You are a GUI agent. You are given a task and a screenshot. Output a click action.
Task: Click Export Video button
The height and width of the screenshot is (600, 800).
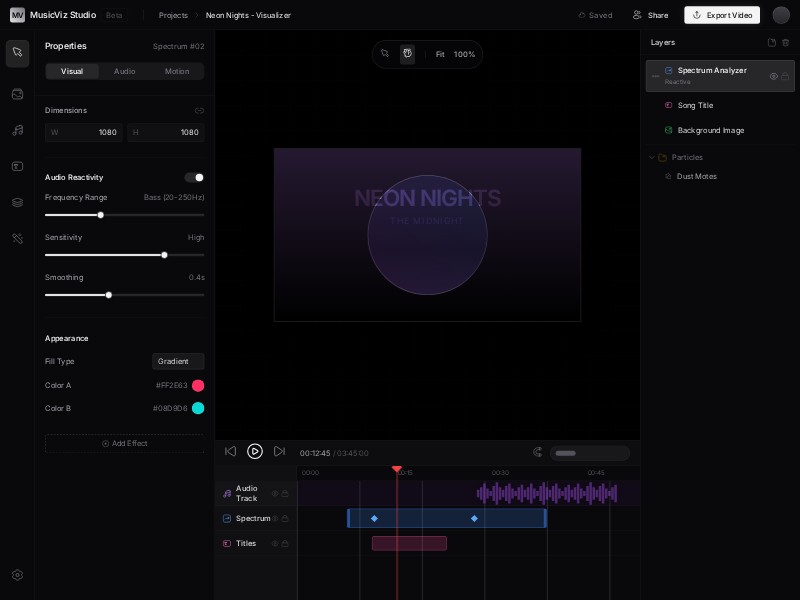(x=722, y=15)
